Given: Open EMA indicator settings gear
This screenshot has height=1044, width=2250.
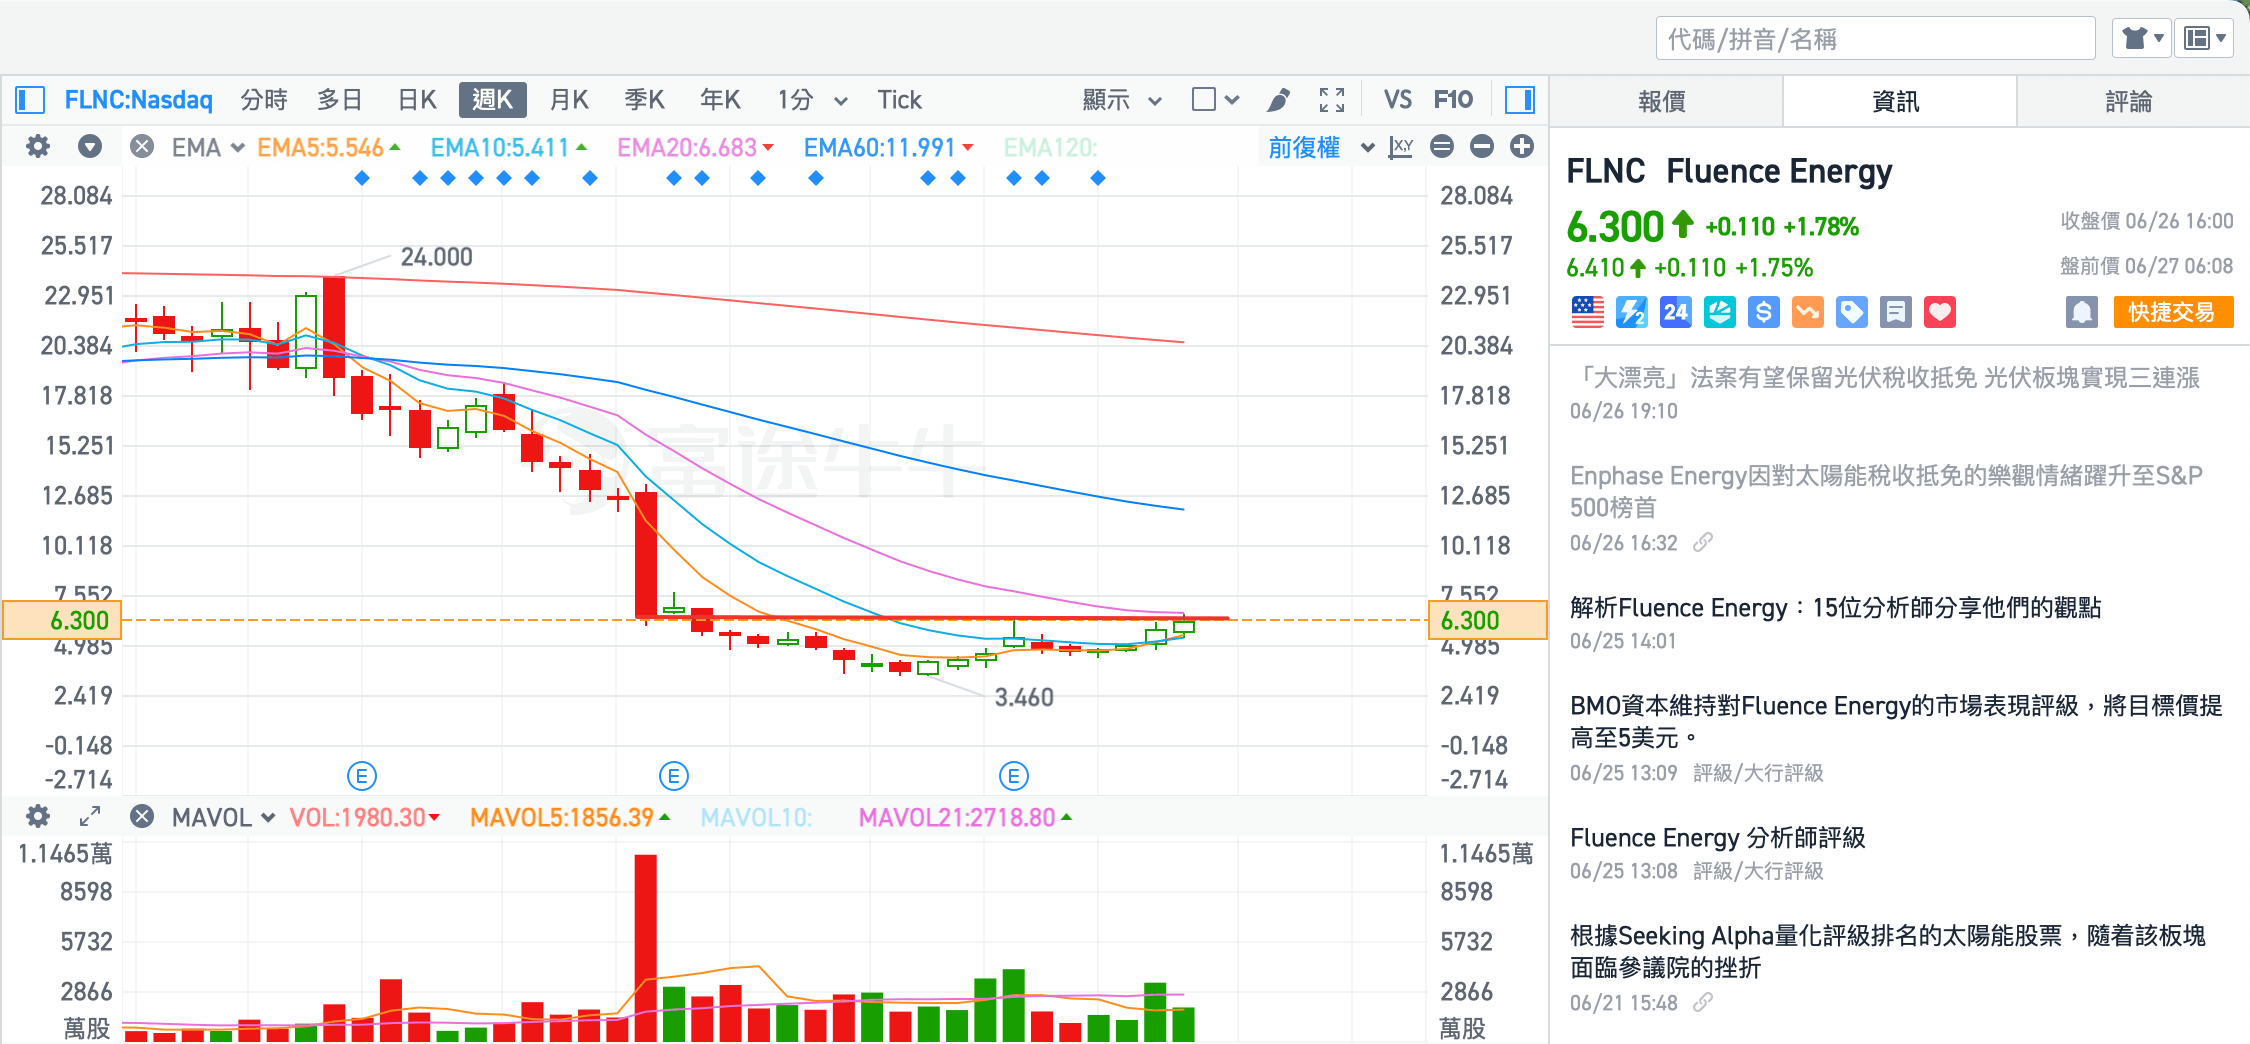Looking at the screenshot, I should pos(38,147).
